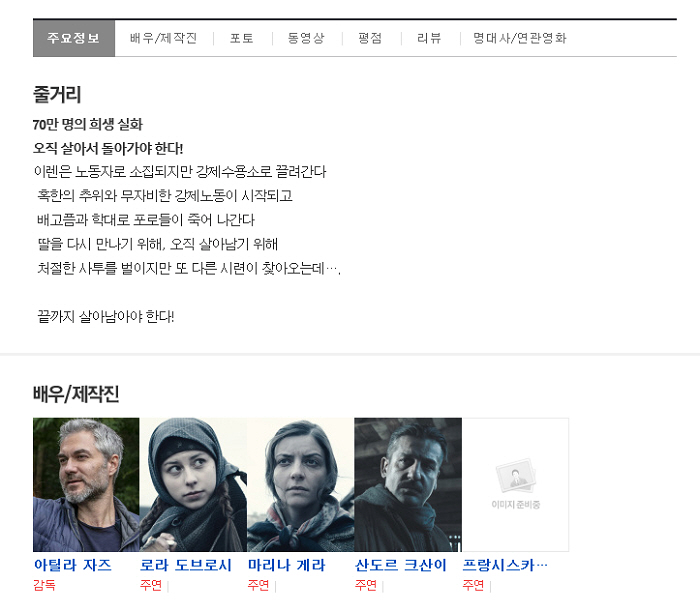Open the 명대사/연관영화 tab
Image resolution: width=700 pixels, height=611 pixels.
coord(520,38)
